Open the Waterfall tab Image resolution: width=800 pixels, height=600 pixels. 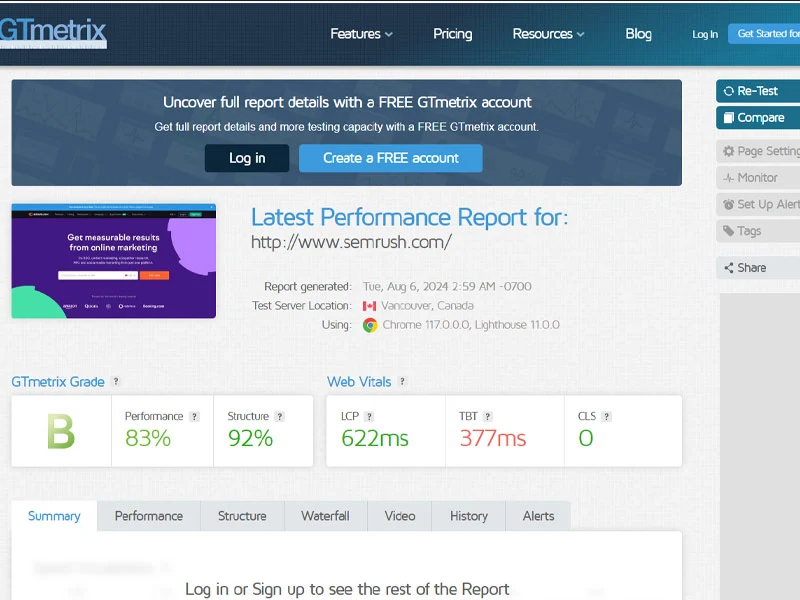[x=326, y=516]
